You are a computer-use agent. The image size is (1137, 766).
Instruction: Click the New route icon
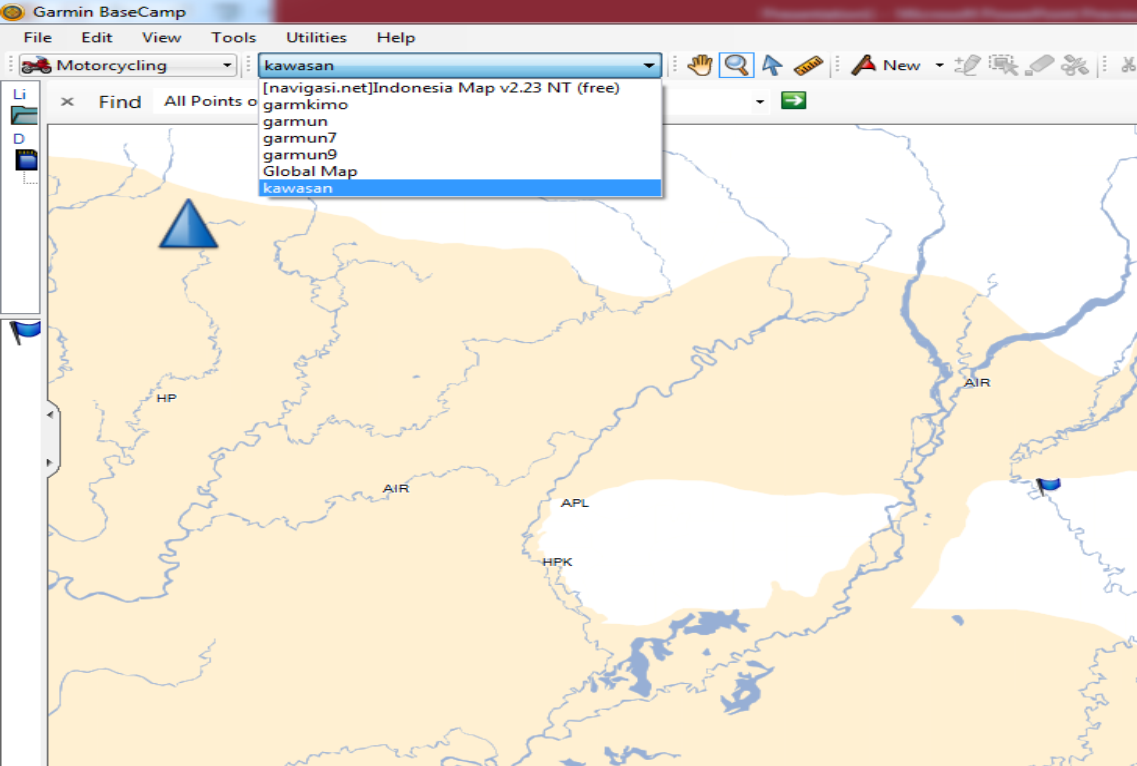tap(863, 65)
